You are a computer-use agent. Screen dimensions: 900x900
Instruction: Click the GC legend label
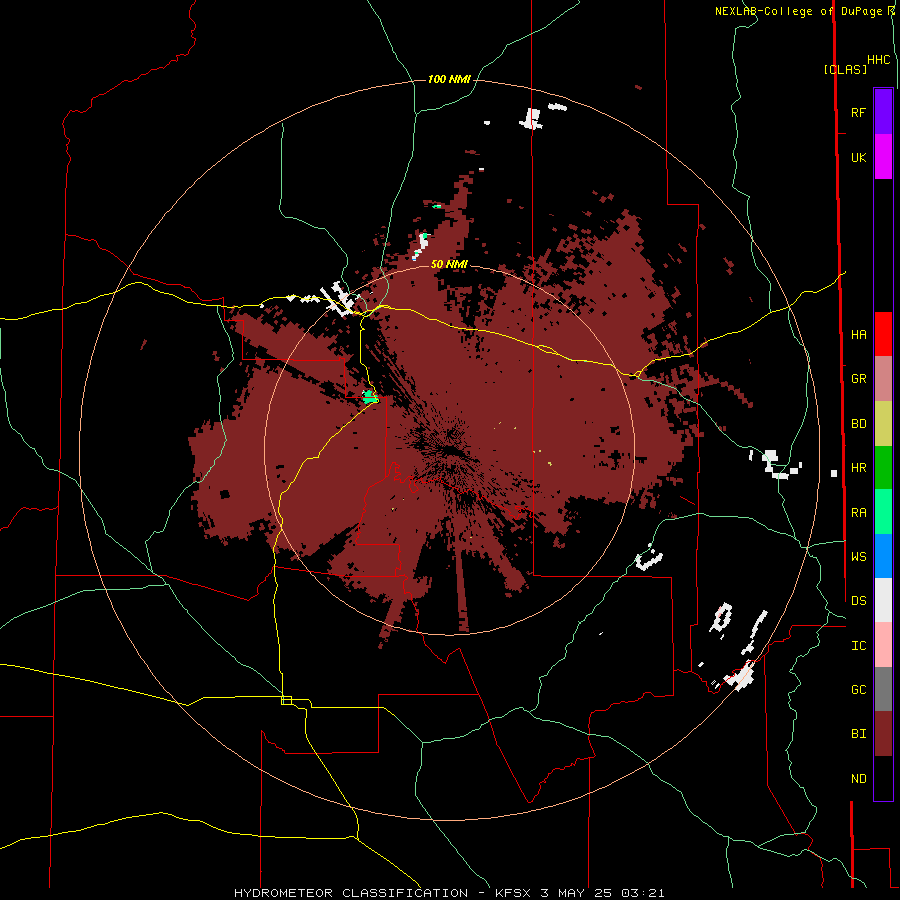tap(858, 690)
